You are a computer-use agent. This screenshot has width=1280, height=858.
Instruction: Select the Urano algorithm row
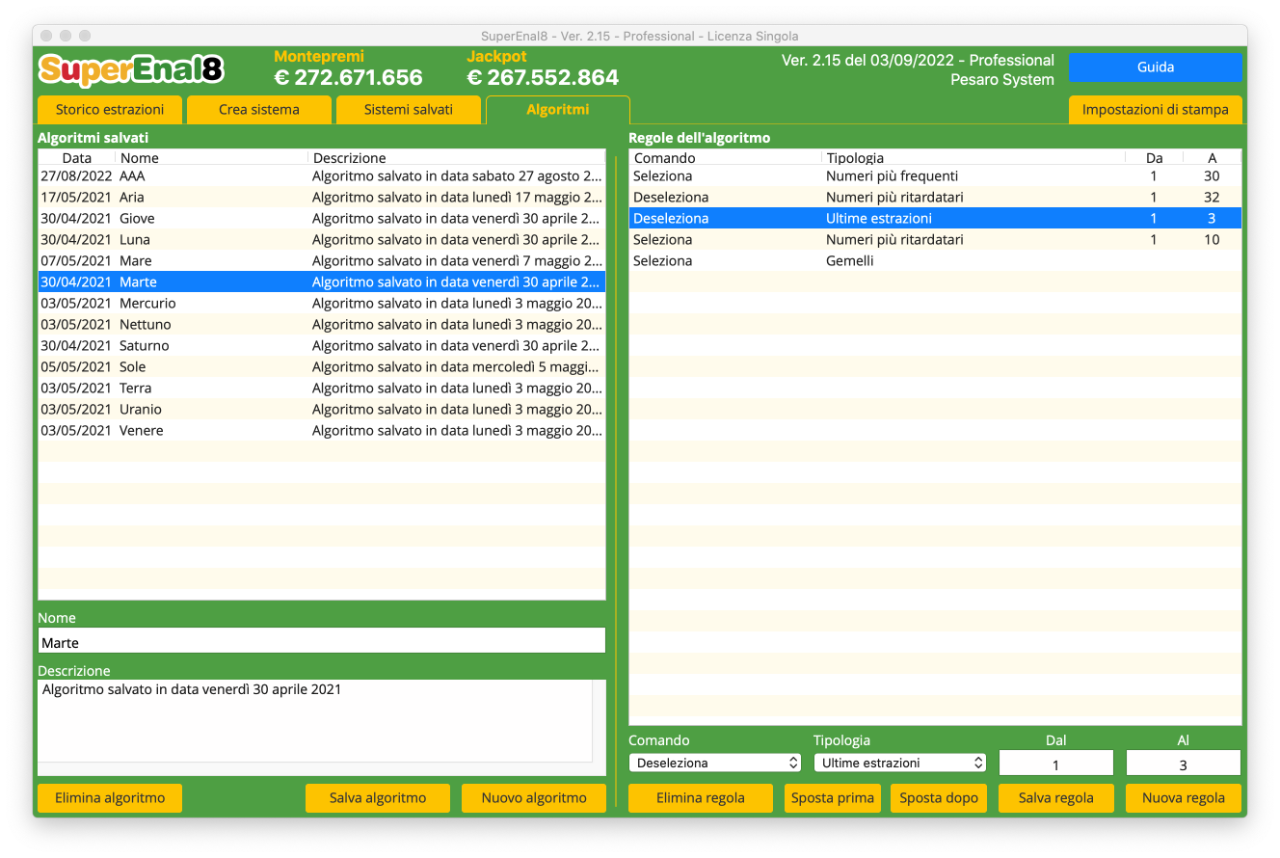click(322, 409)
